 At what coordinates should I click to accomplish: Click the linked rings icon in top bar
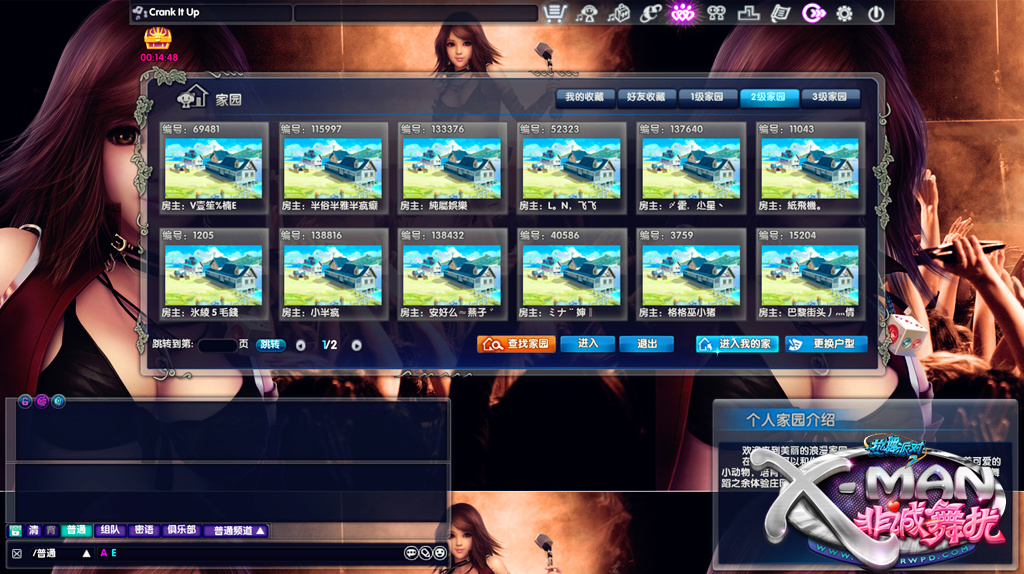point(650,13)
